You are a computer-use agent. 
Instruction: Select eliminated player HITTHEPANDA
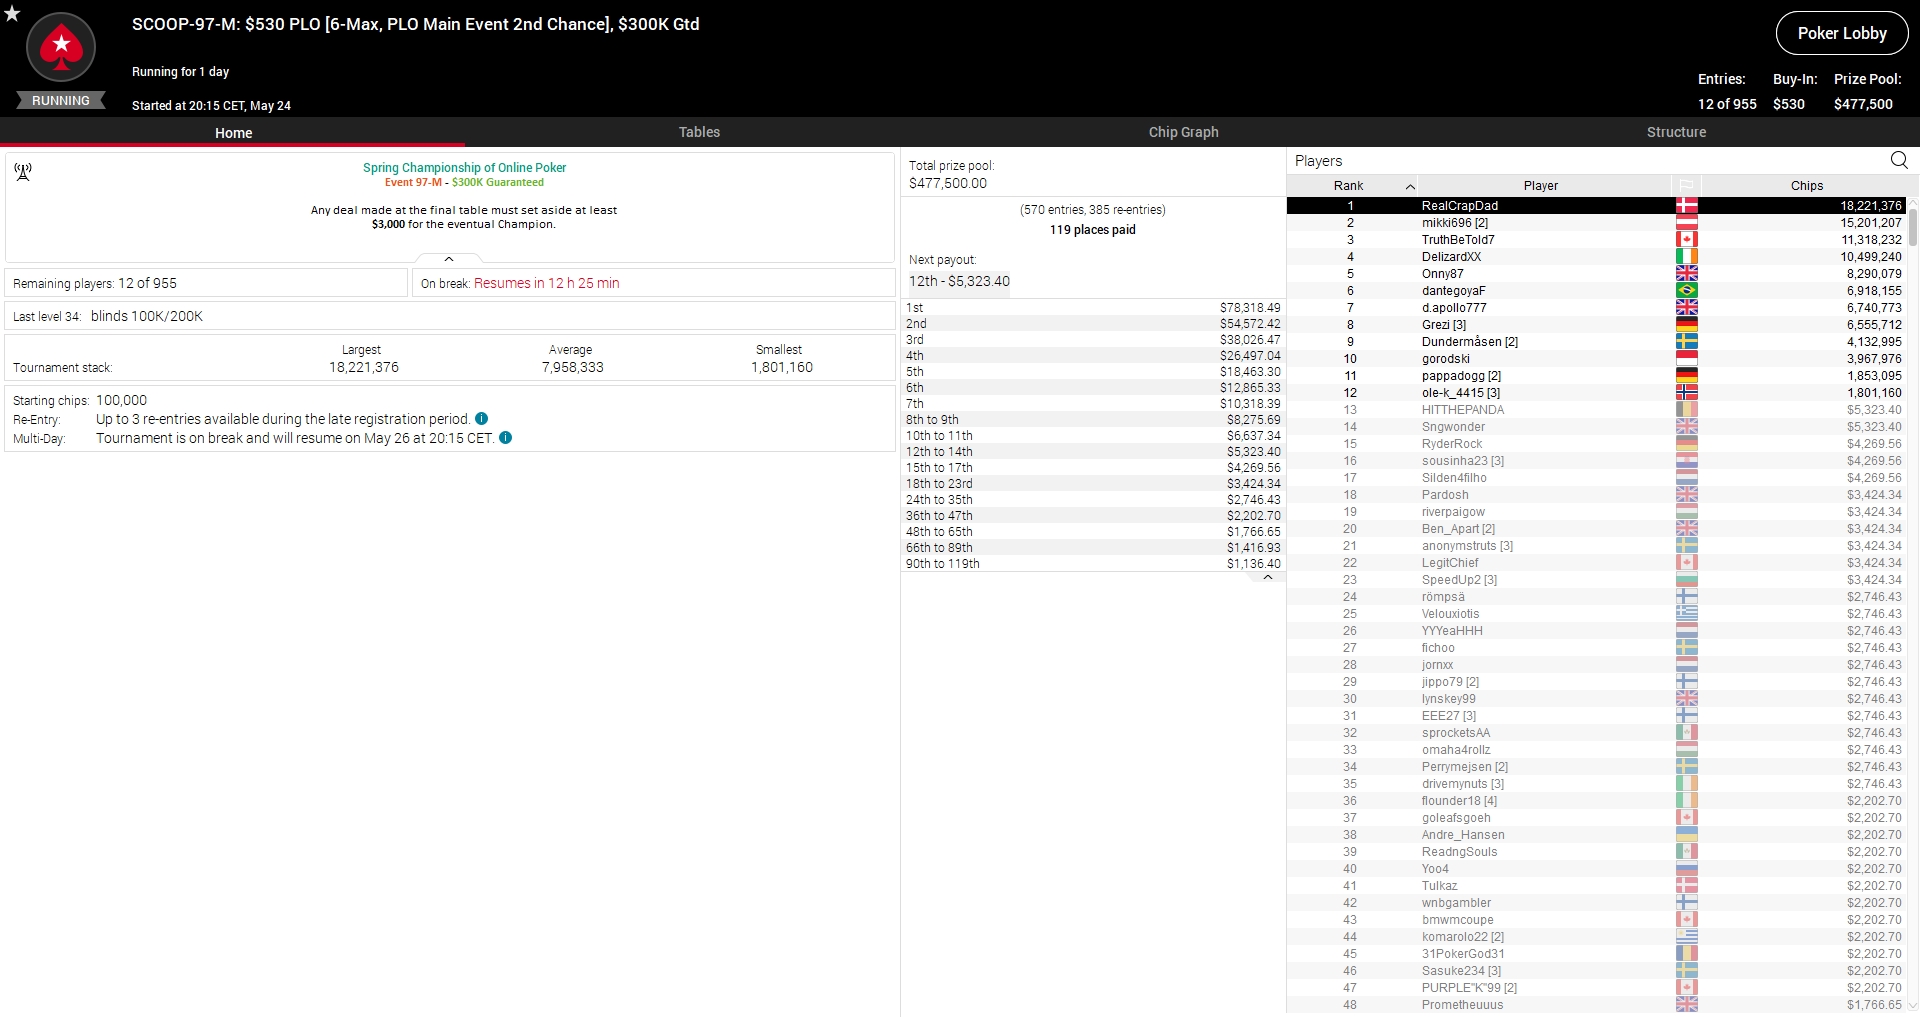tap(1596, 410)
